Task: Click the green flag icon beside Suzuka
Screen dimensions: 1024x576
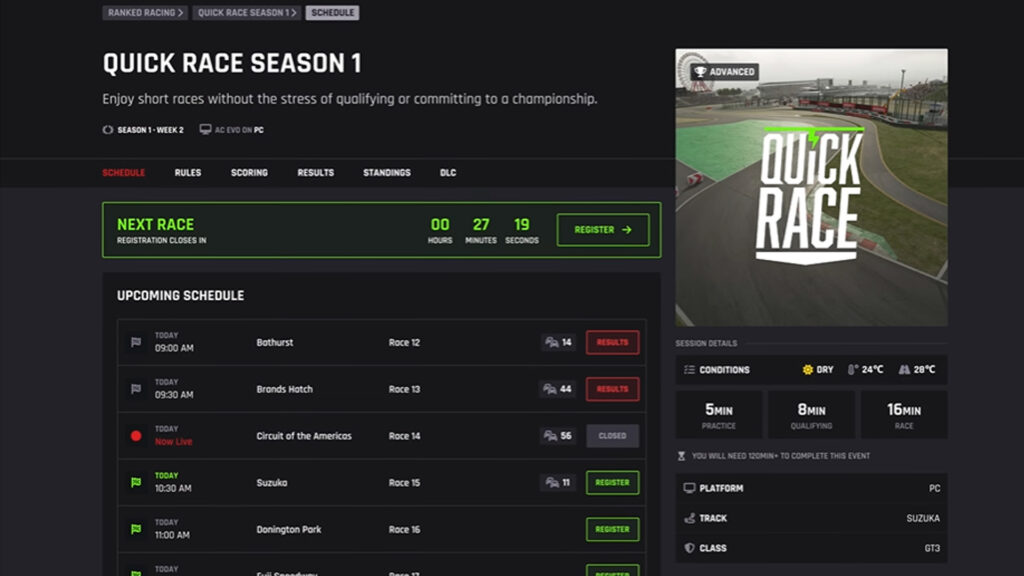Action: pyautogui.click(x=136, y=483)
